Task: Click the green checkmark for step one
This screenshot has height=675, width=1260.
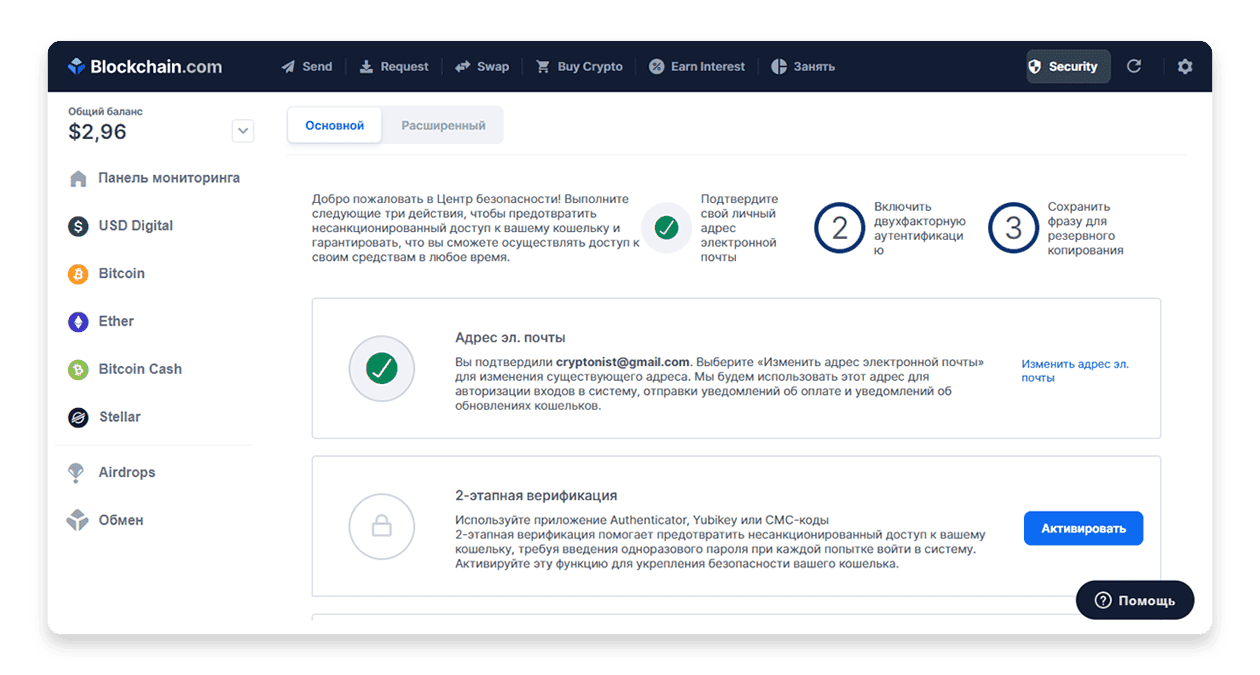Action: click(x=666, y=228)
